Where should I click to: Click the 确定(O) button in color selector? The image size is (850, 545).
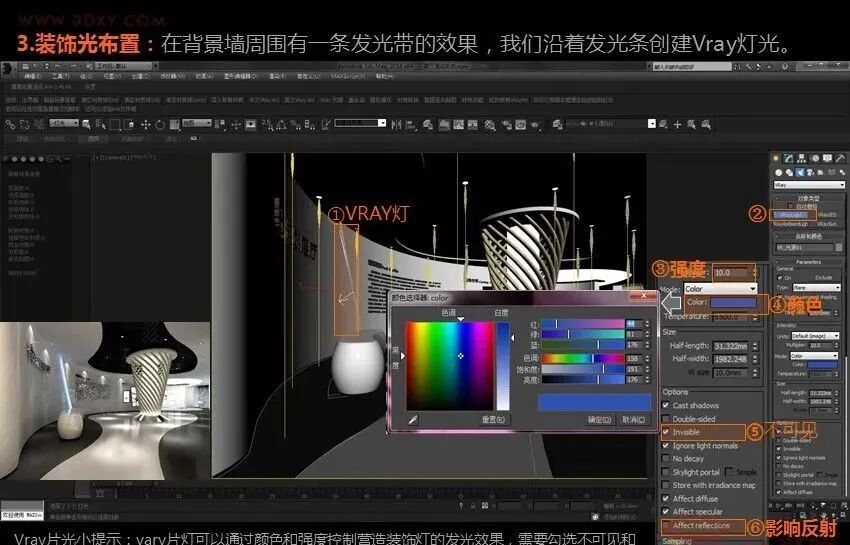point(599,420)
